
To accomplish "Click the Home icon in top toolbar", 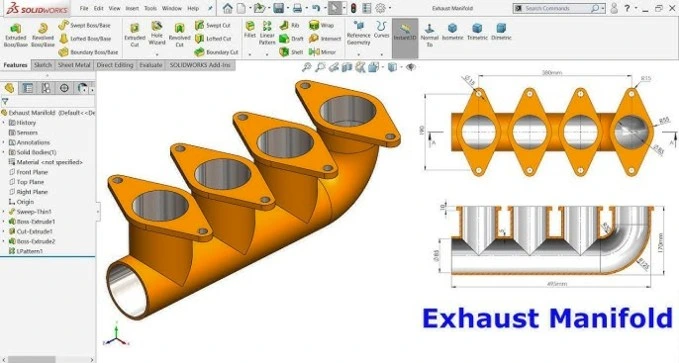I will coord(227,8).
